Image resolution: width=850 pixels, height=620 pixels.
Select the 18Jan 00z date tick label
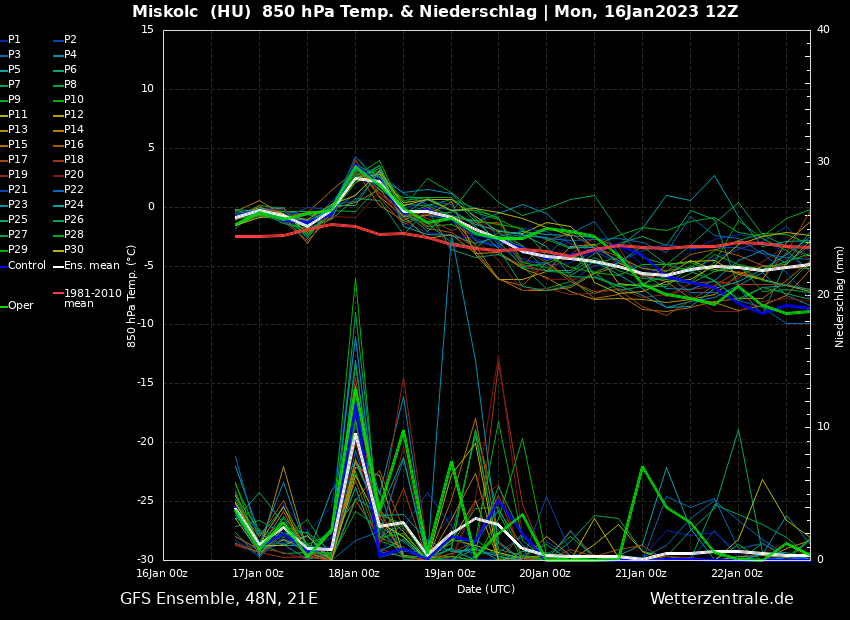pos(354,574)
